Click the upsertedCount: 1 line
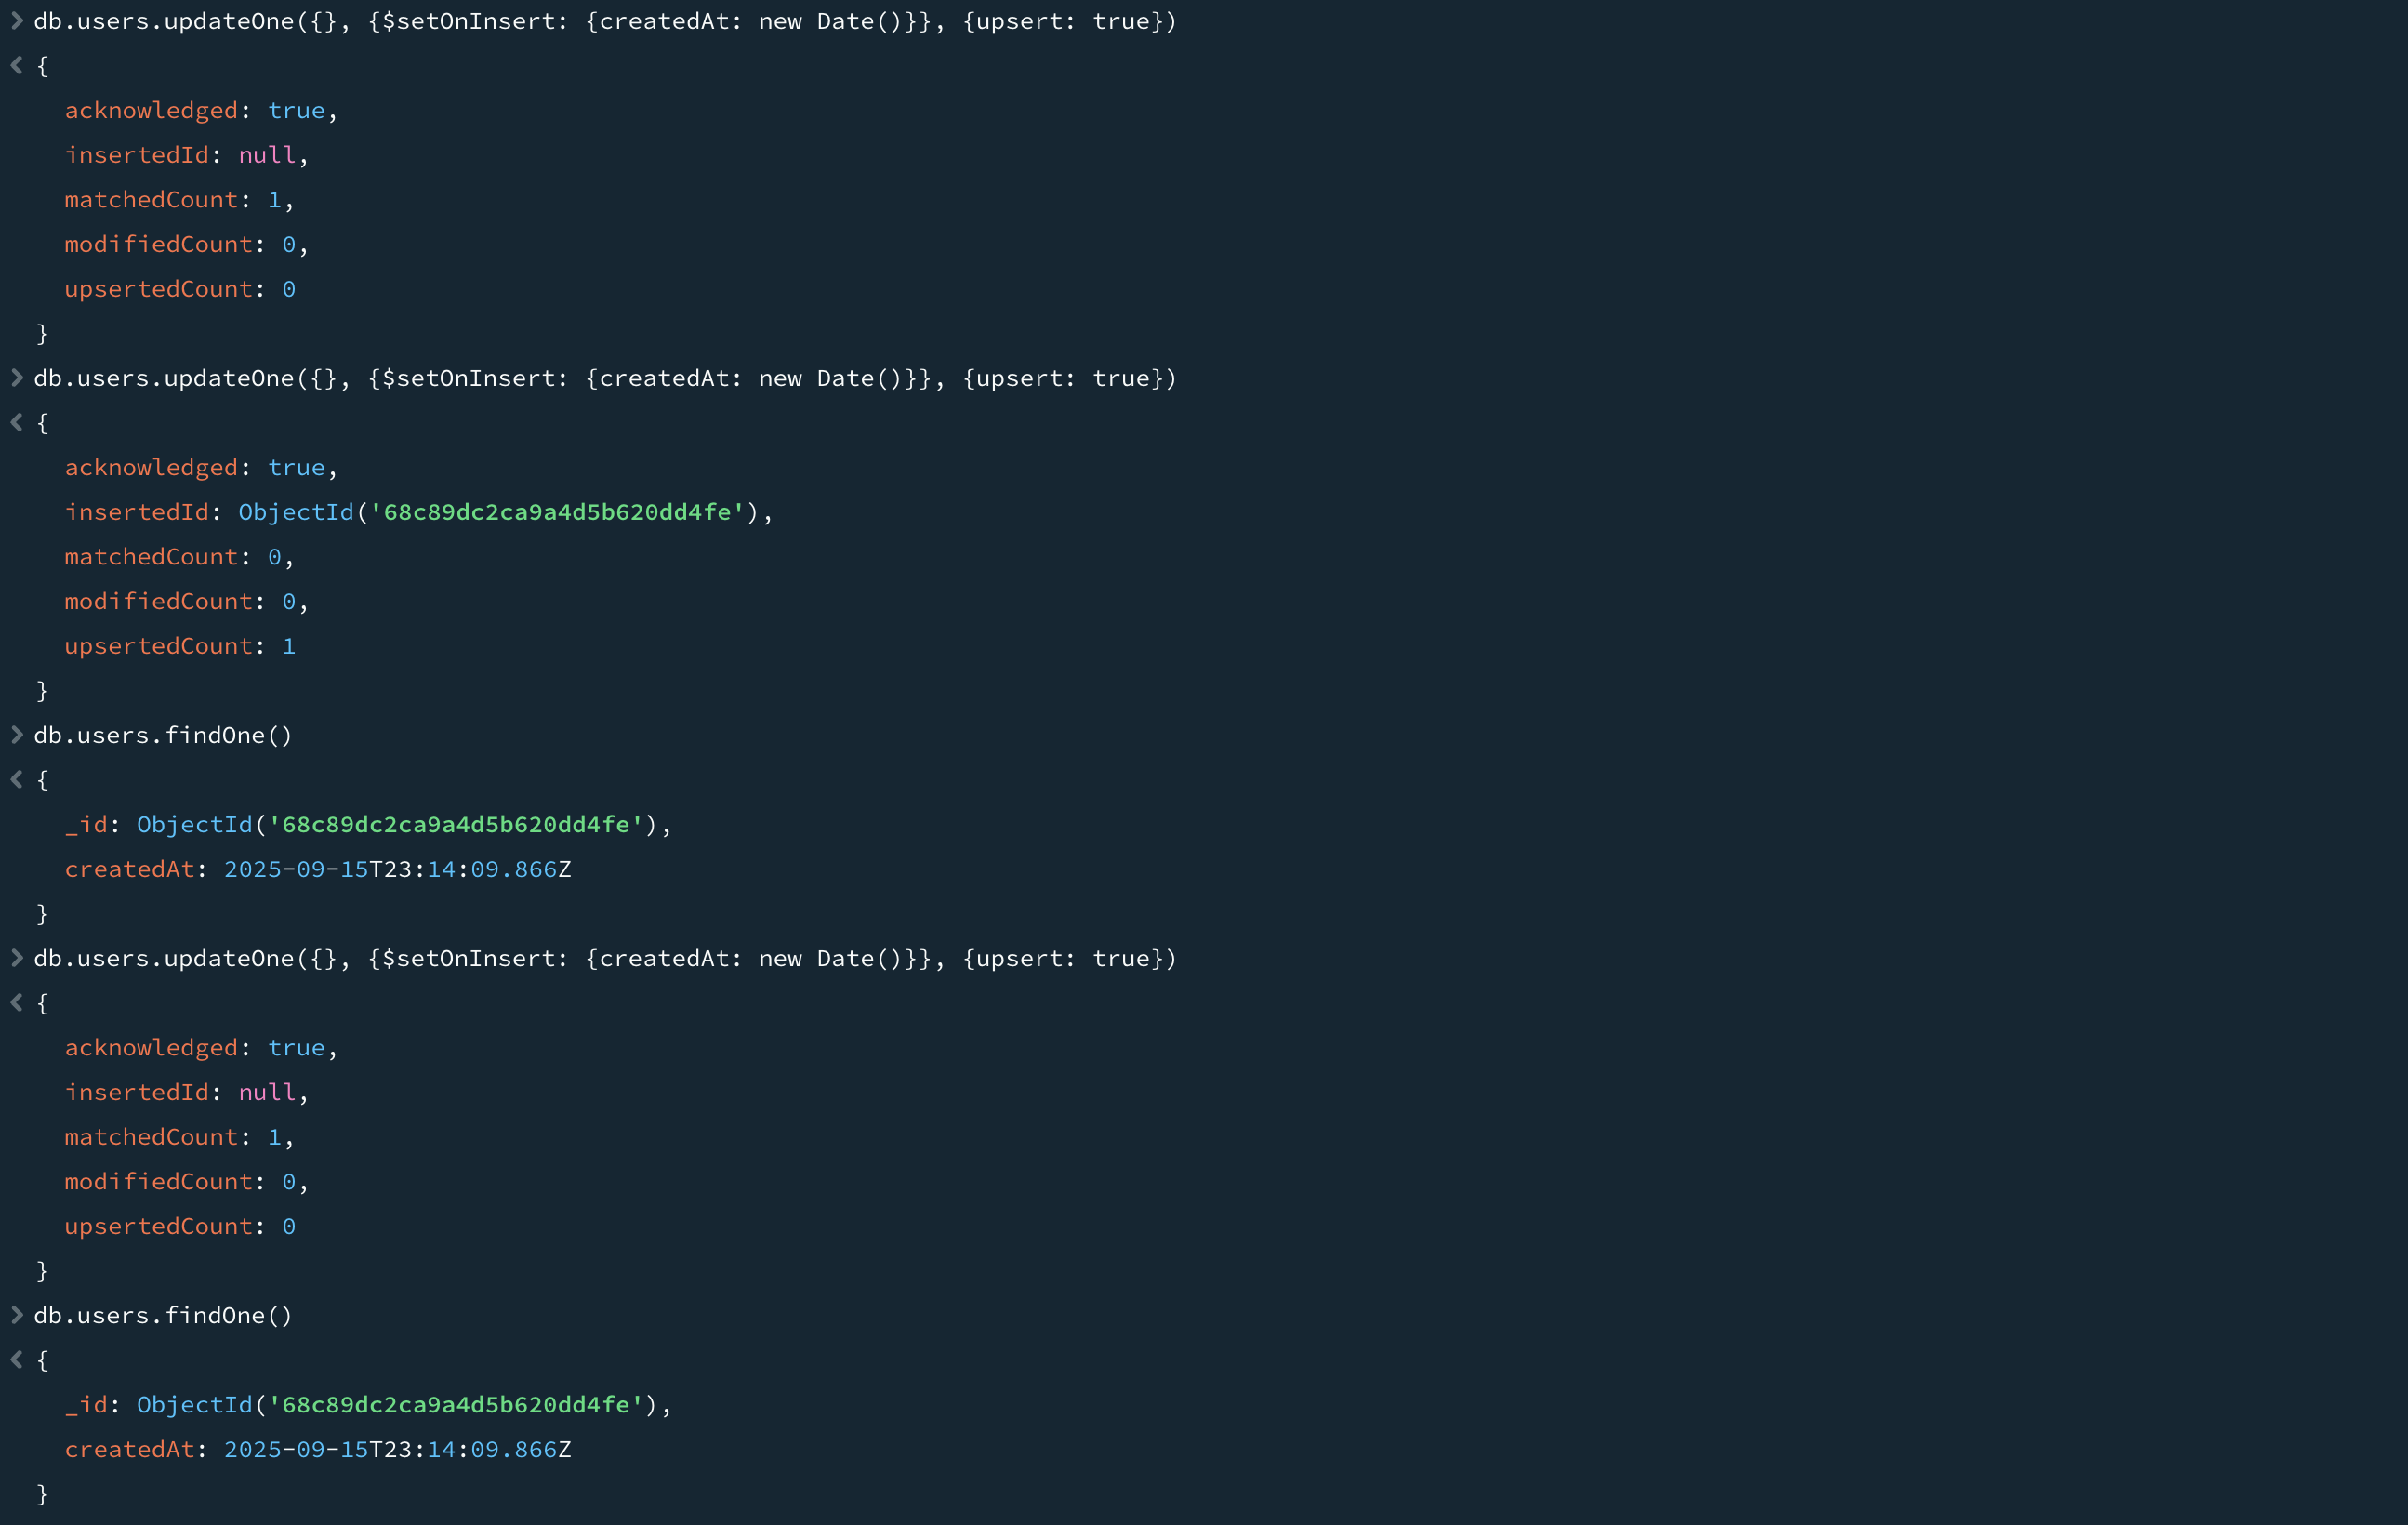Image resolution: width=2408 pixels, height=1525 pixels. click(x=180, y=646)
